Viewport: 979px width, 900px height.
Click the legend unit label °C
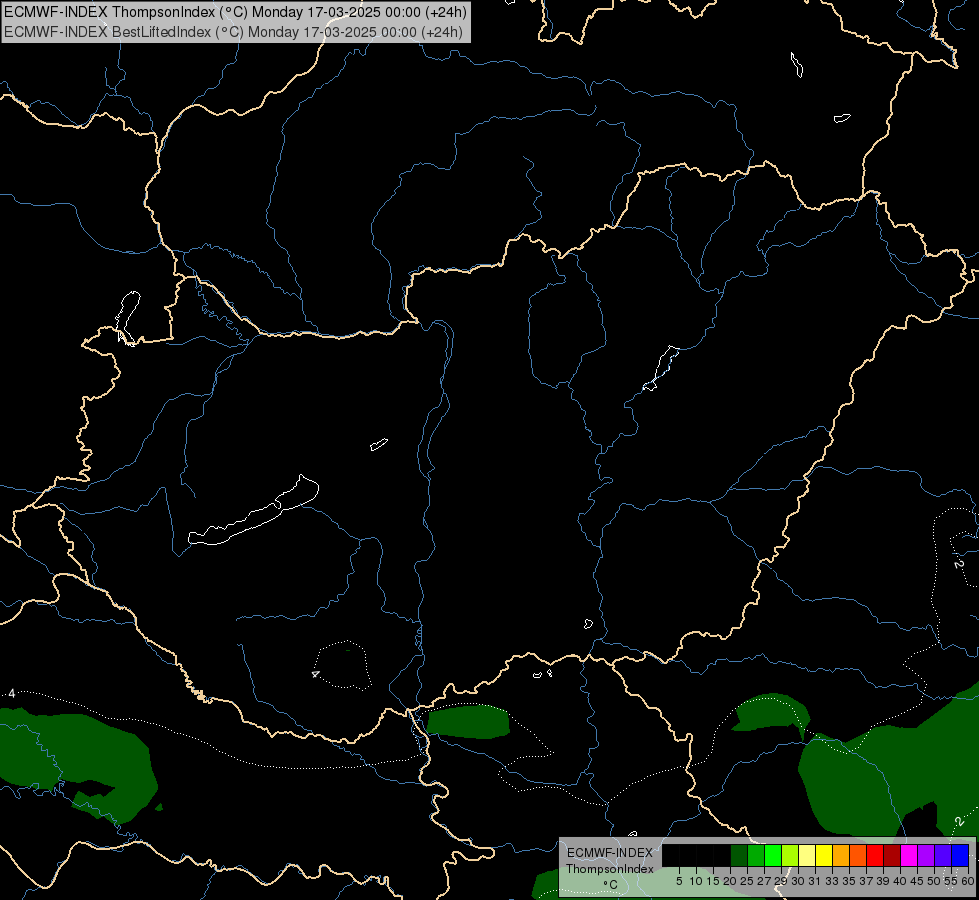click(x=610, y=885)
